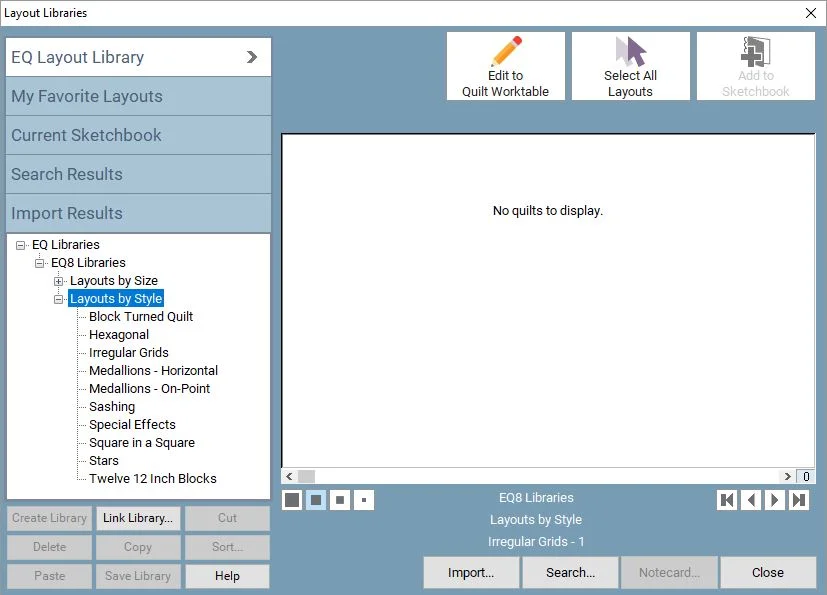Open the EQ Layout Library section

138,57
